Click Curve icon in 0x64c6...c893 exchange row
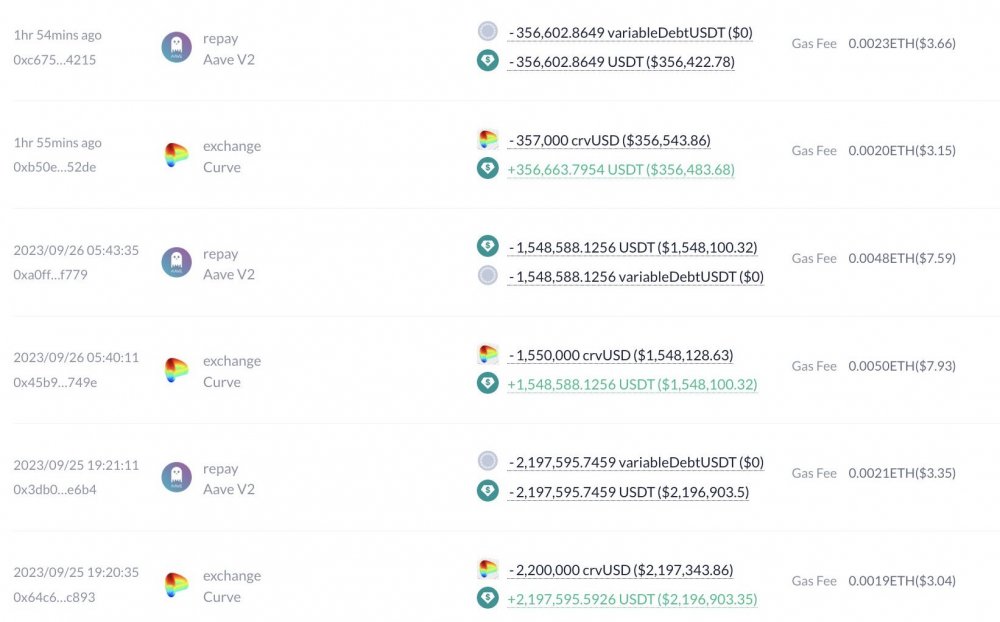Screen dimensions: 1000x622 (x=177, y=585)
